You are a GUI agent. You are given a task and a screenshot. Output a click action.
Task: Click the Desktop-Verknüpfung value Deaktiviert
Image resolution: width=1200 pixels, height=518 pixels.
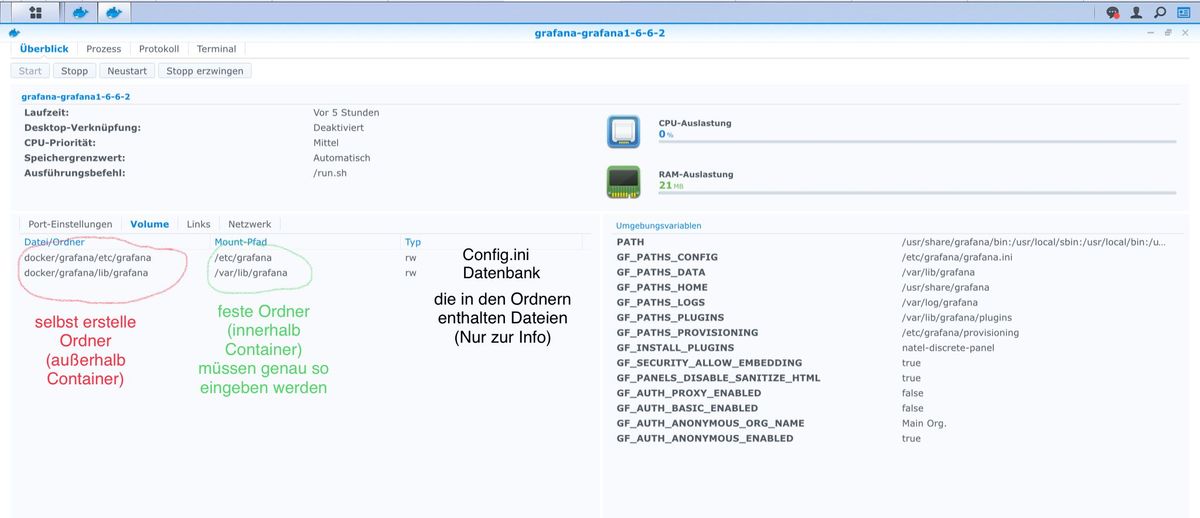(x=338, y=127)
